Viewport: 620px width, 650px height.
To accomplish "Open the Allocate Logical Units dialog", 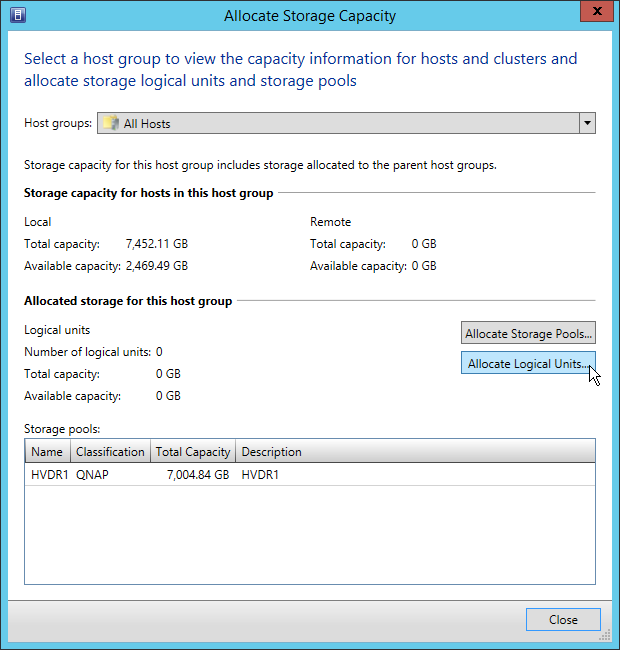I will (528, 364).
